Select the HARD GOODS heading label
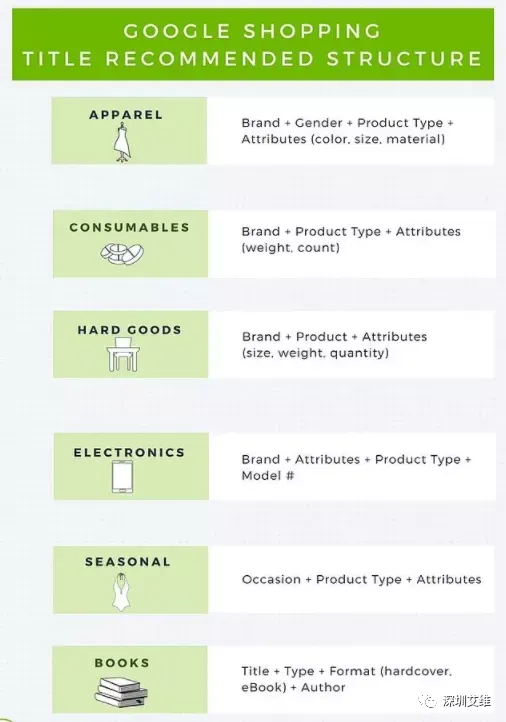506x722 pixels. tap(129, 330)
